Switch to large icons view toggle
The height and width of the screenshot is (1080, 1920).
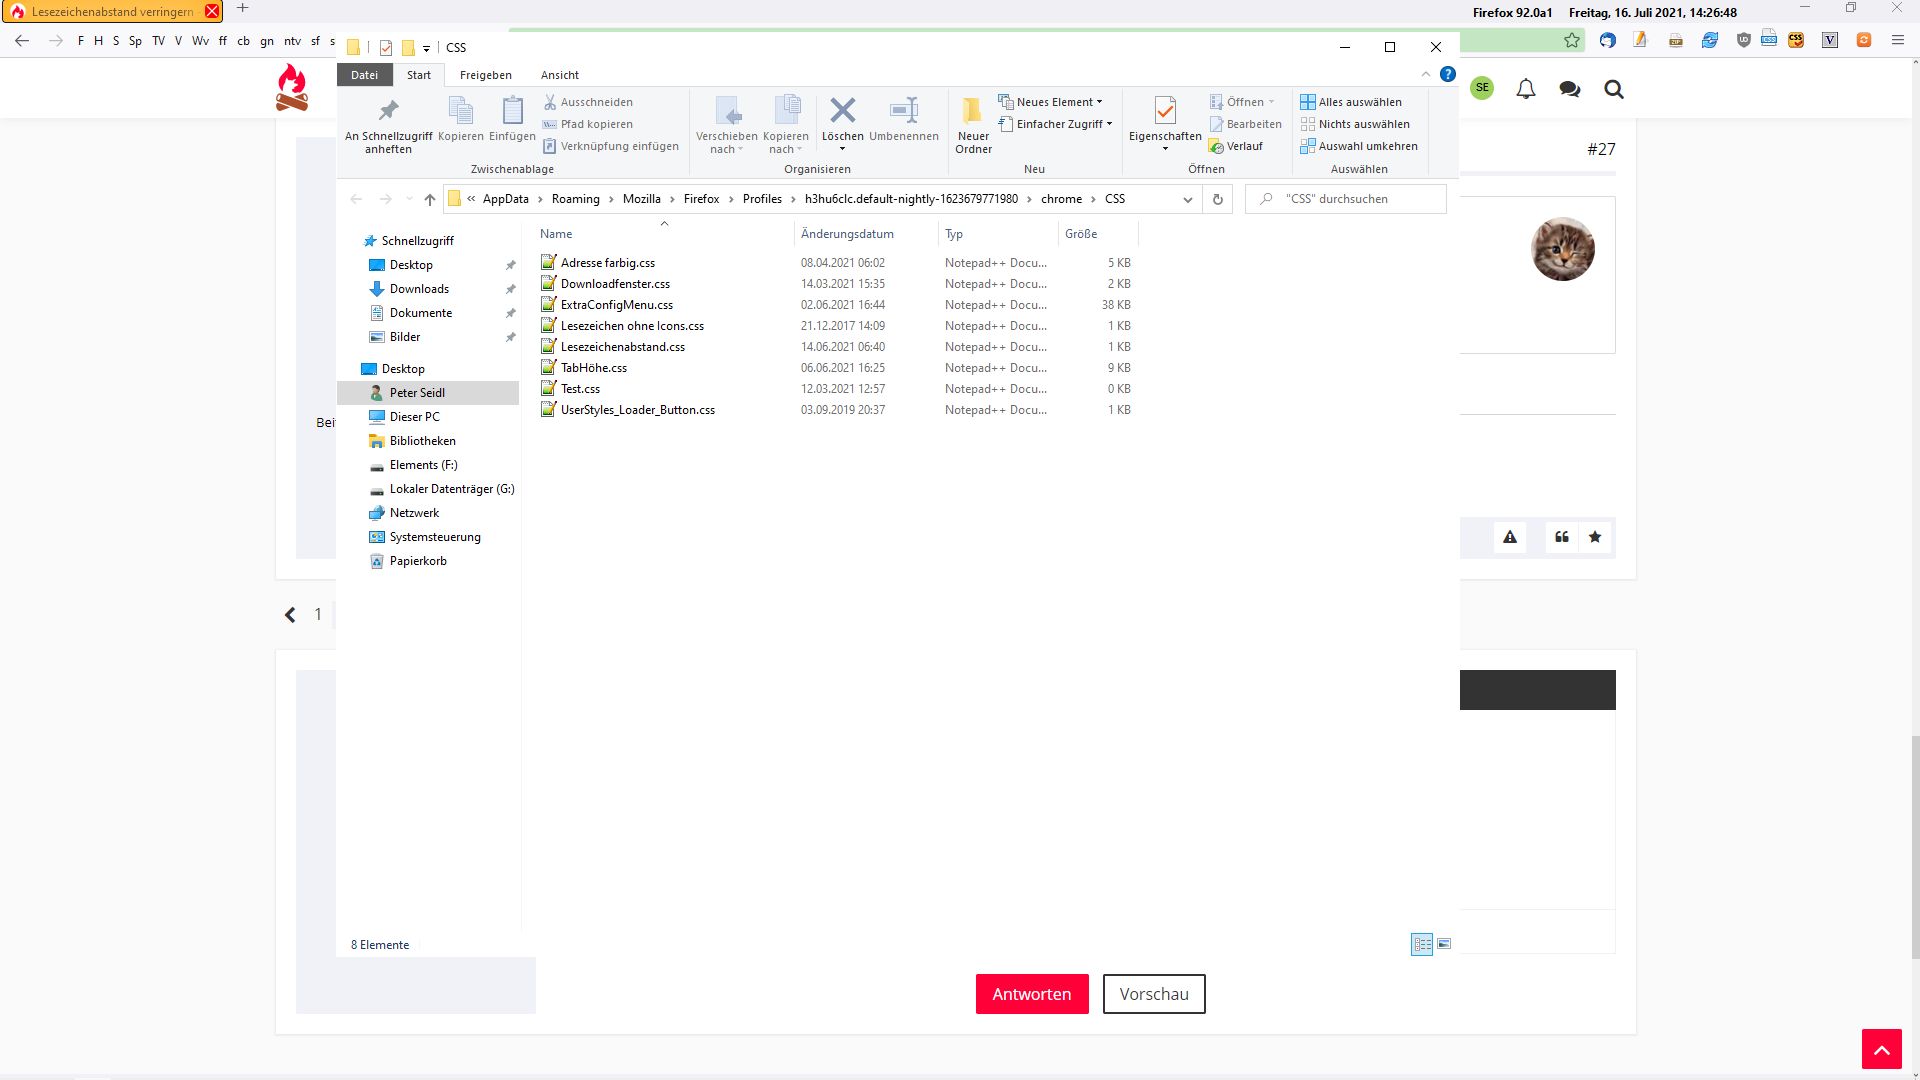(1444, 944)
